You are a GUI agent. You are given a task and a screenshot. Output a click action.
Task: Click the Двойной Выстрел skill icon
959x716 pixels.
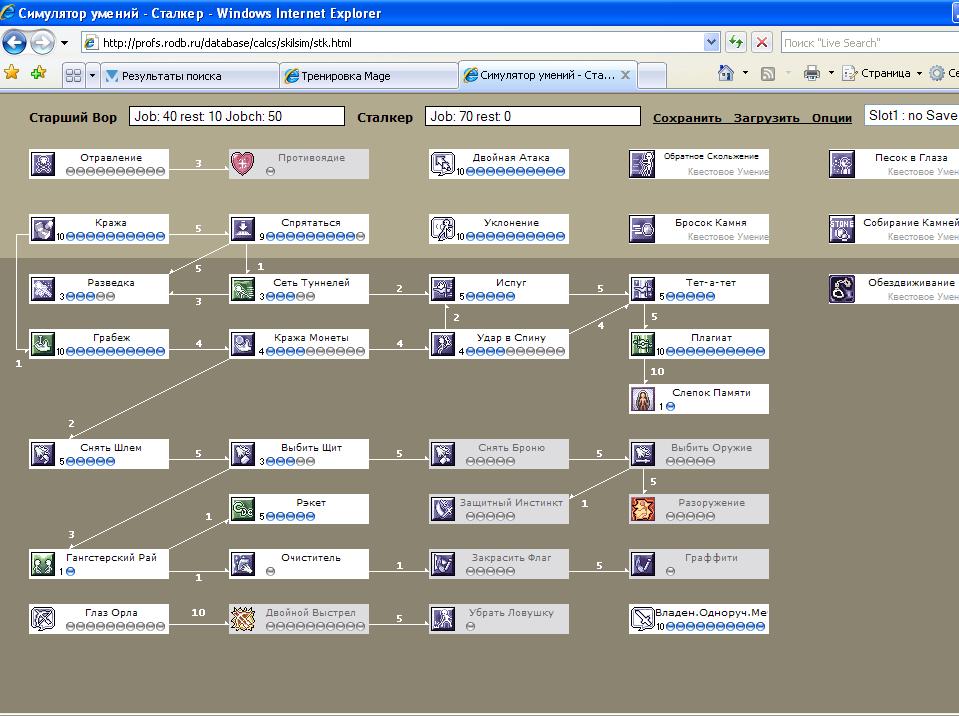click(243, 619)
